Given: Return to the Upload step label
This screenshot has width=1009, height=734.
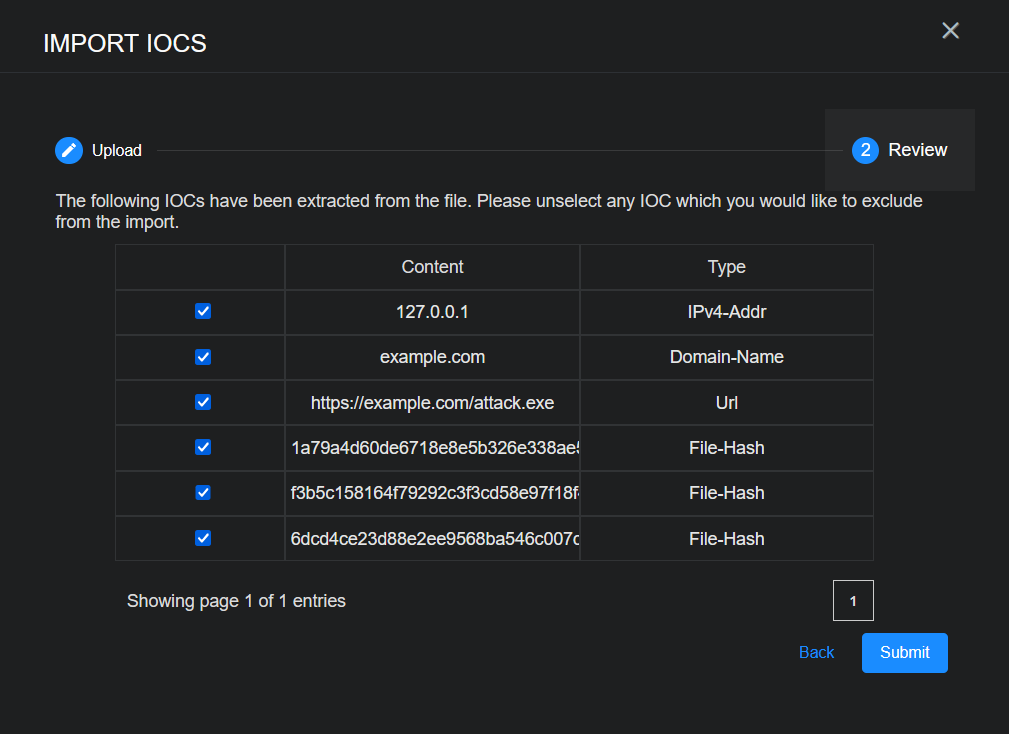Looking at the screenshot, I should tap(117, 150).
